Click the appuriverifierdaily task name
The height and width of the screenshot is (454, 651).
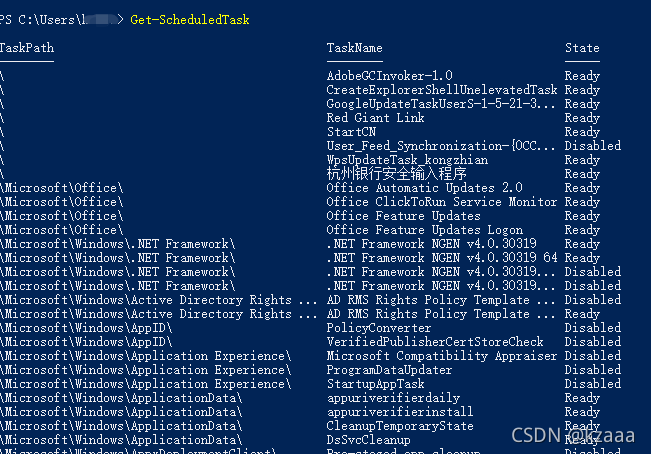coord(393,398)
